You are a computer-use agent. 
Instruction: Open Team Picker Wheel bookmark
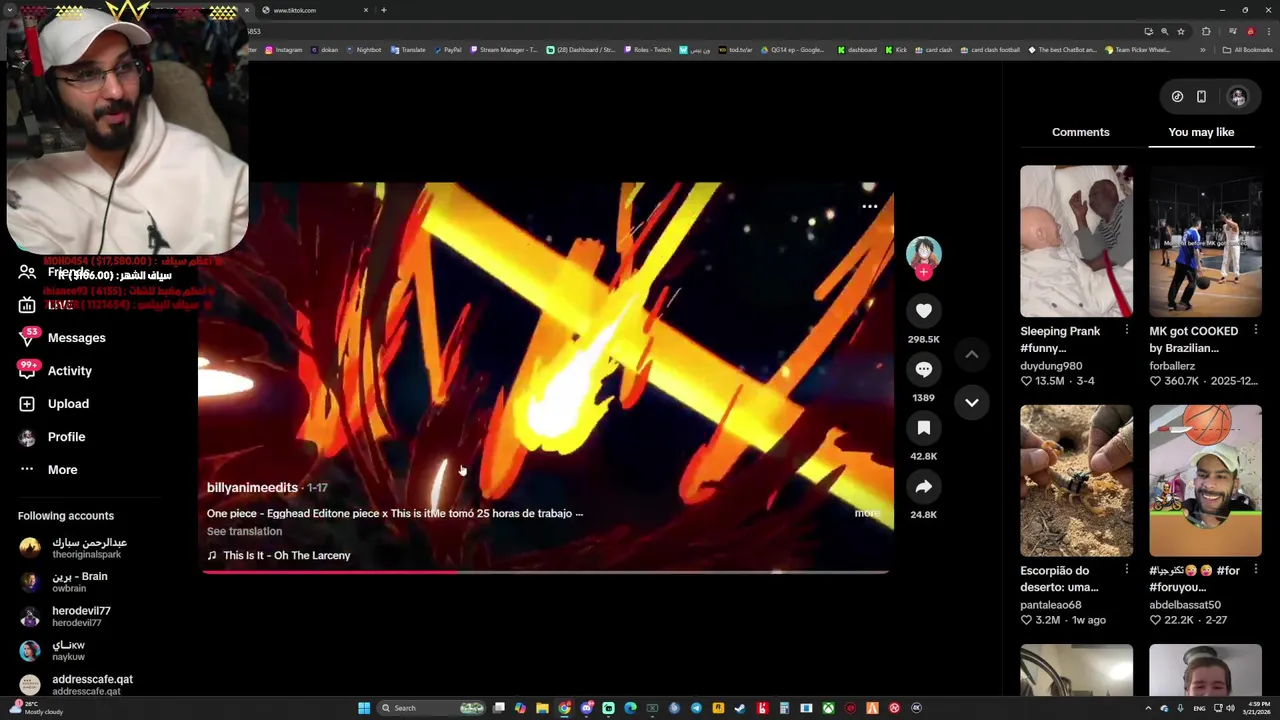[x=1138, y=50]
